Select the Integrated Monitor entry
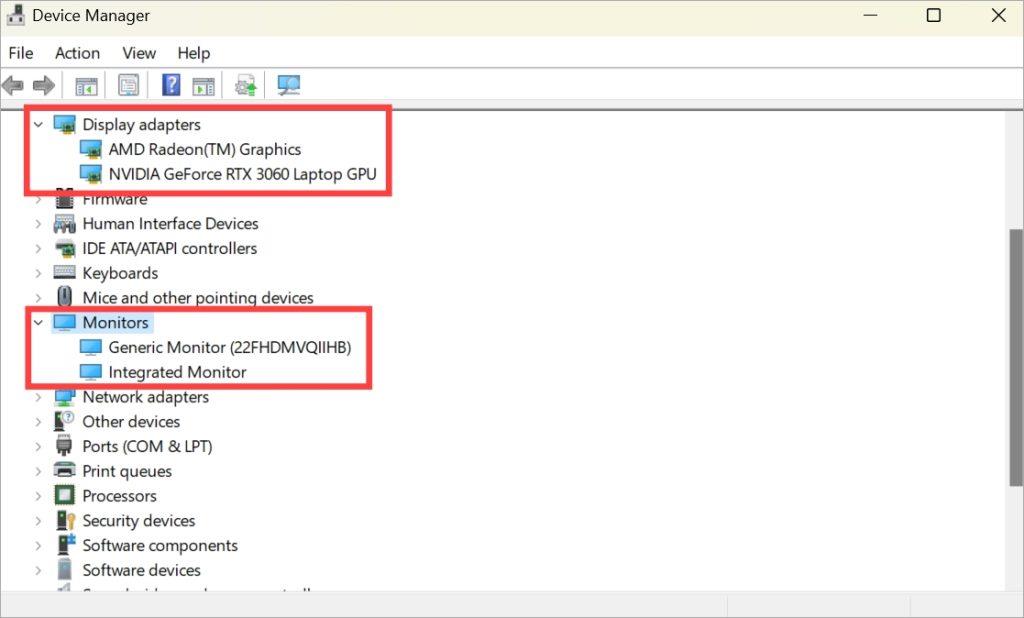 tap(177, 372)
